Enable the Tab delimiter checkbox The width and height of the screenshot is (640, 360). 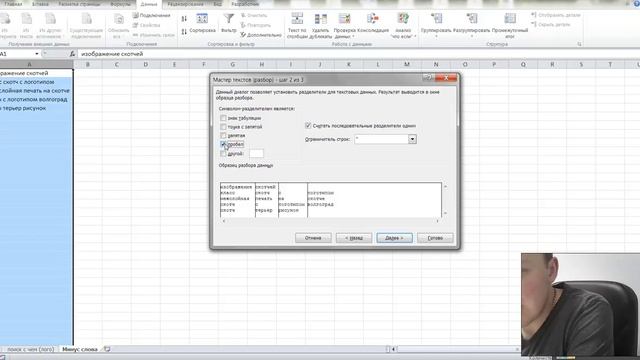223,118
